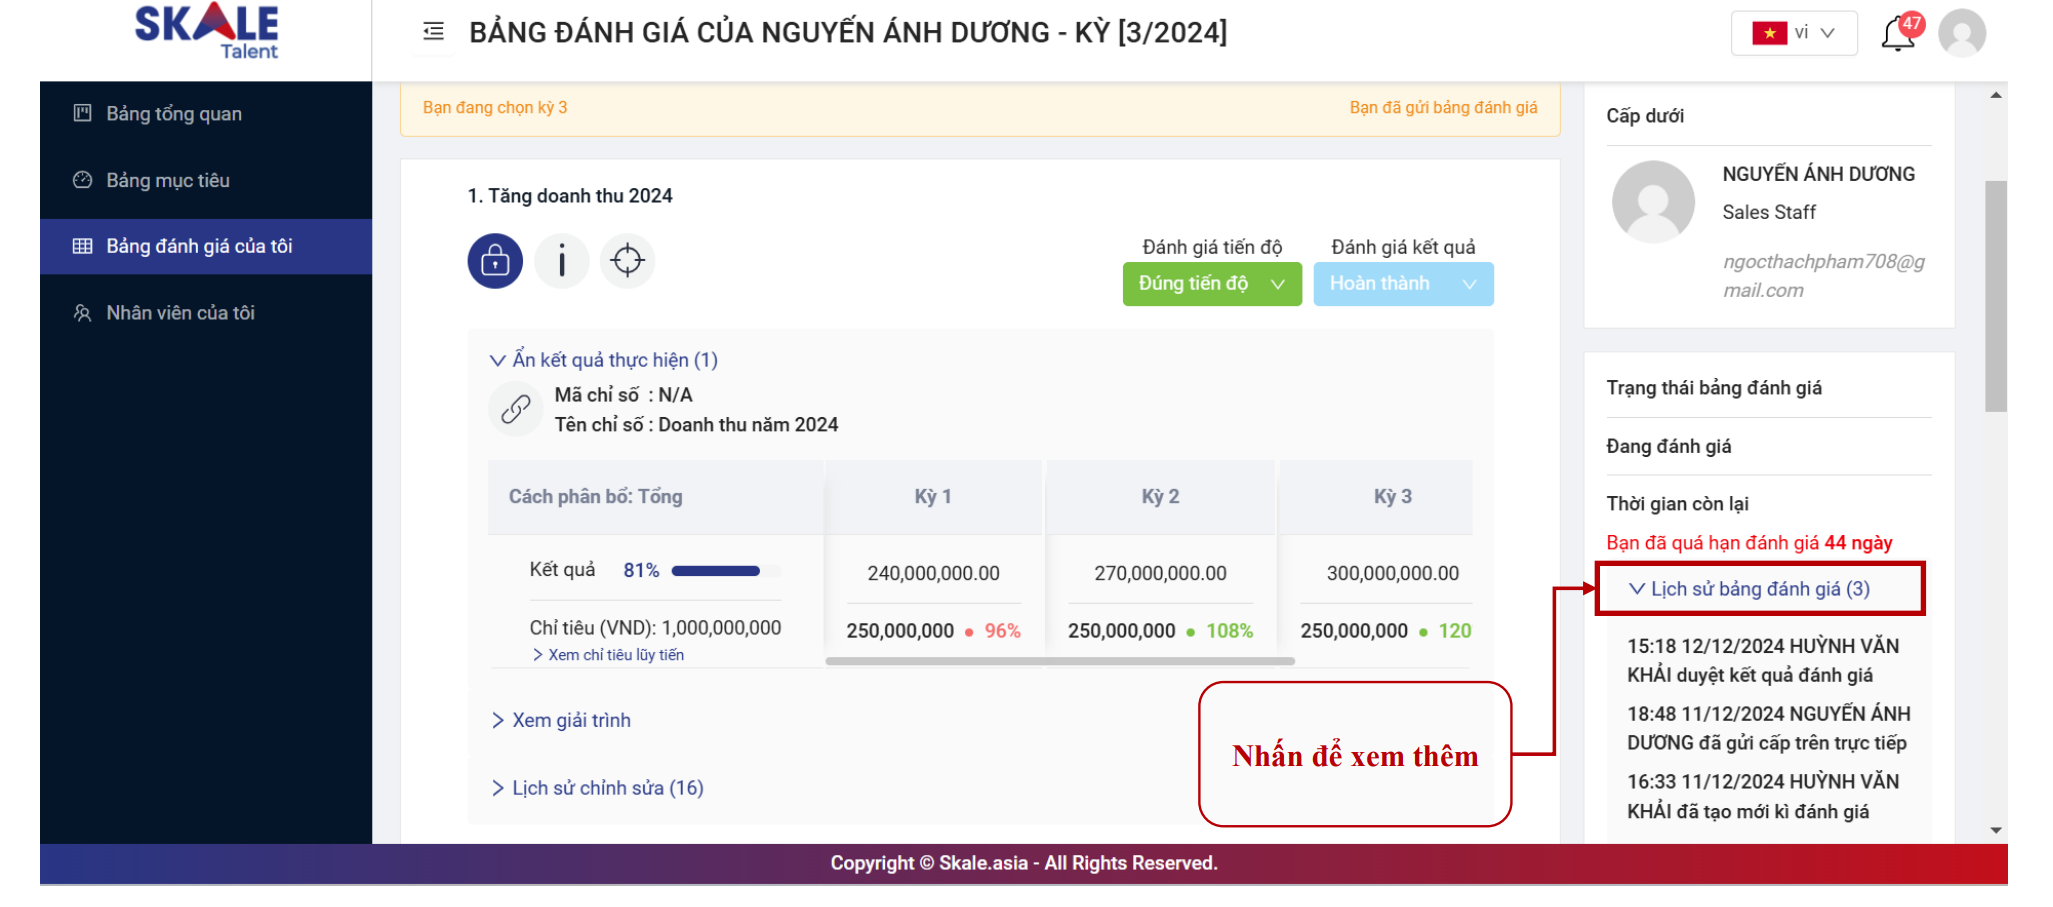Open the Đúng tiến độ dropdown
This screenshot has width=2053, height=907.
click(x=1211, y=284)
